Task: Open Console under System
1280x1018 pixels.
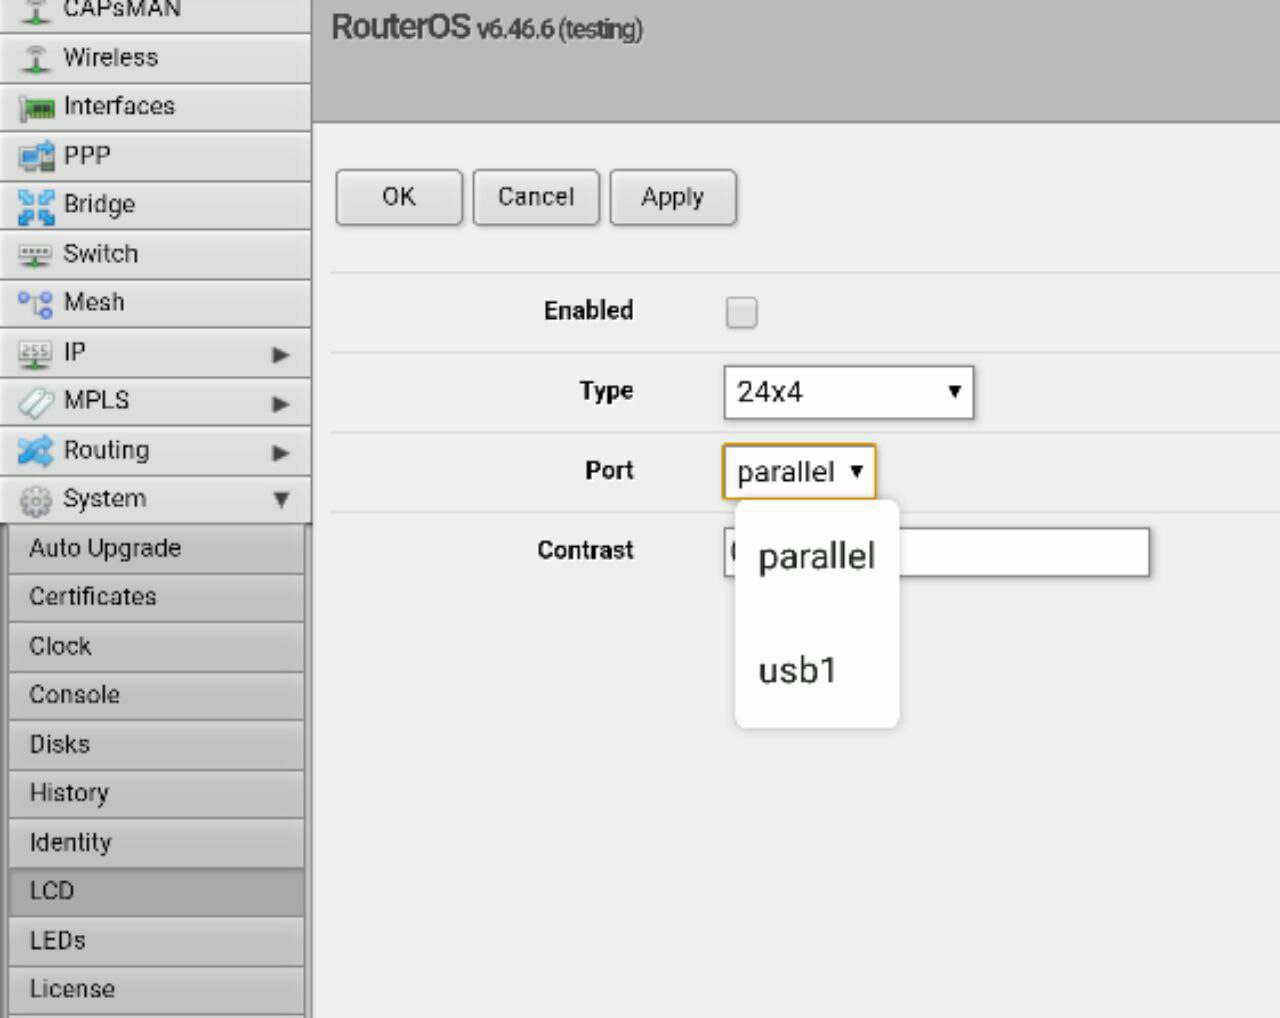Action: pyautogui.click(x=156, y=695)
